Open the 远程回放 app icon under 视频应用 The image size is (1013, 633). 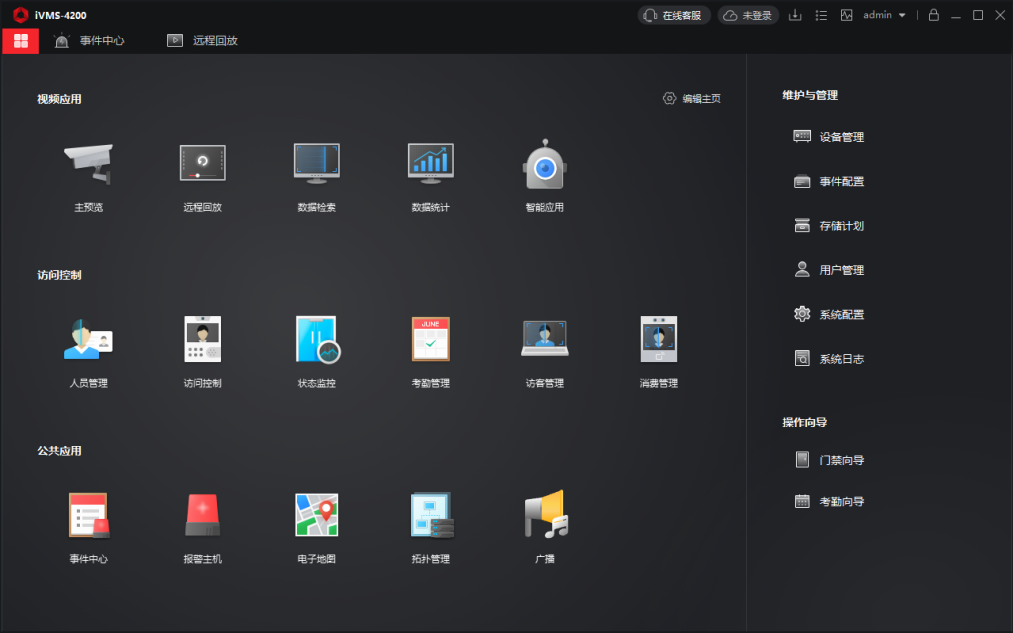(202, 165)
